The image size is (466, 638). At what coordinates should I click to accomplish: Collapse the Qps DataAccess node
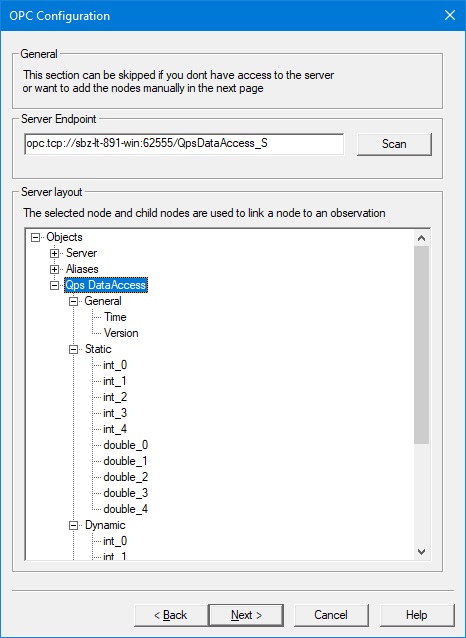pyautogui.click(x=54, y=286)
